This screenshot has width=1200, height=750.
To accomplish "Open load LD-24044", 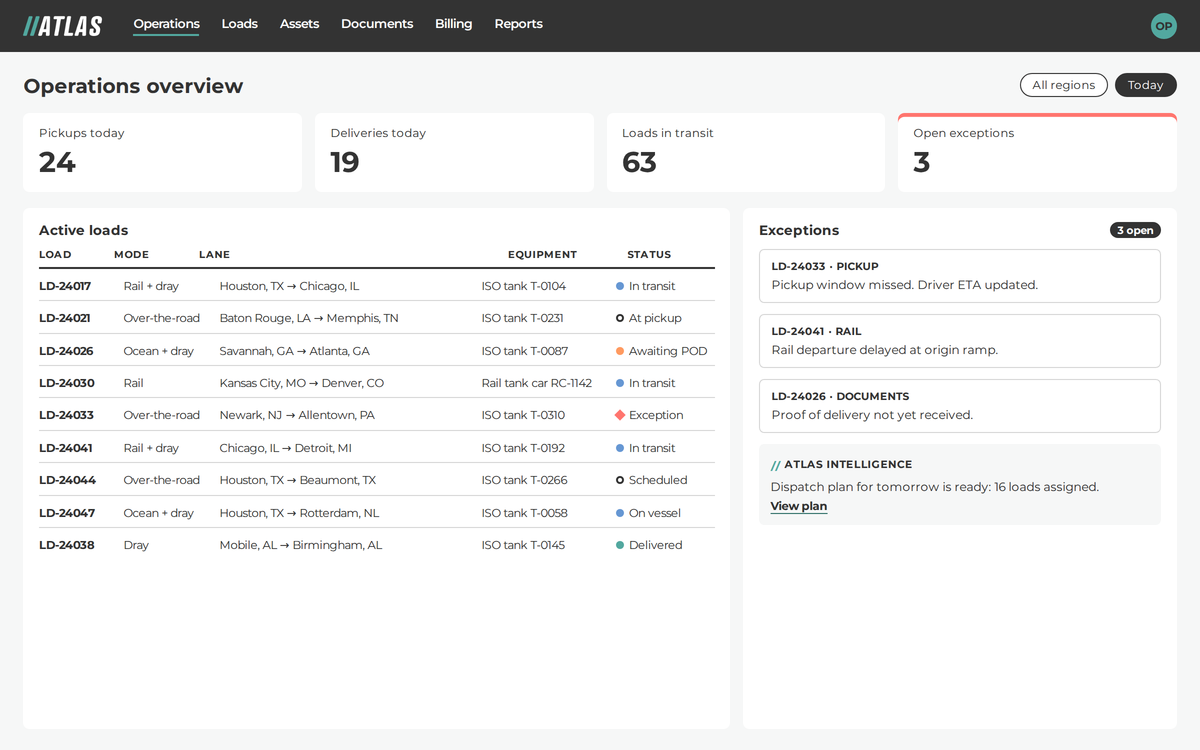I will [x=67, y=480].
